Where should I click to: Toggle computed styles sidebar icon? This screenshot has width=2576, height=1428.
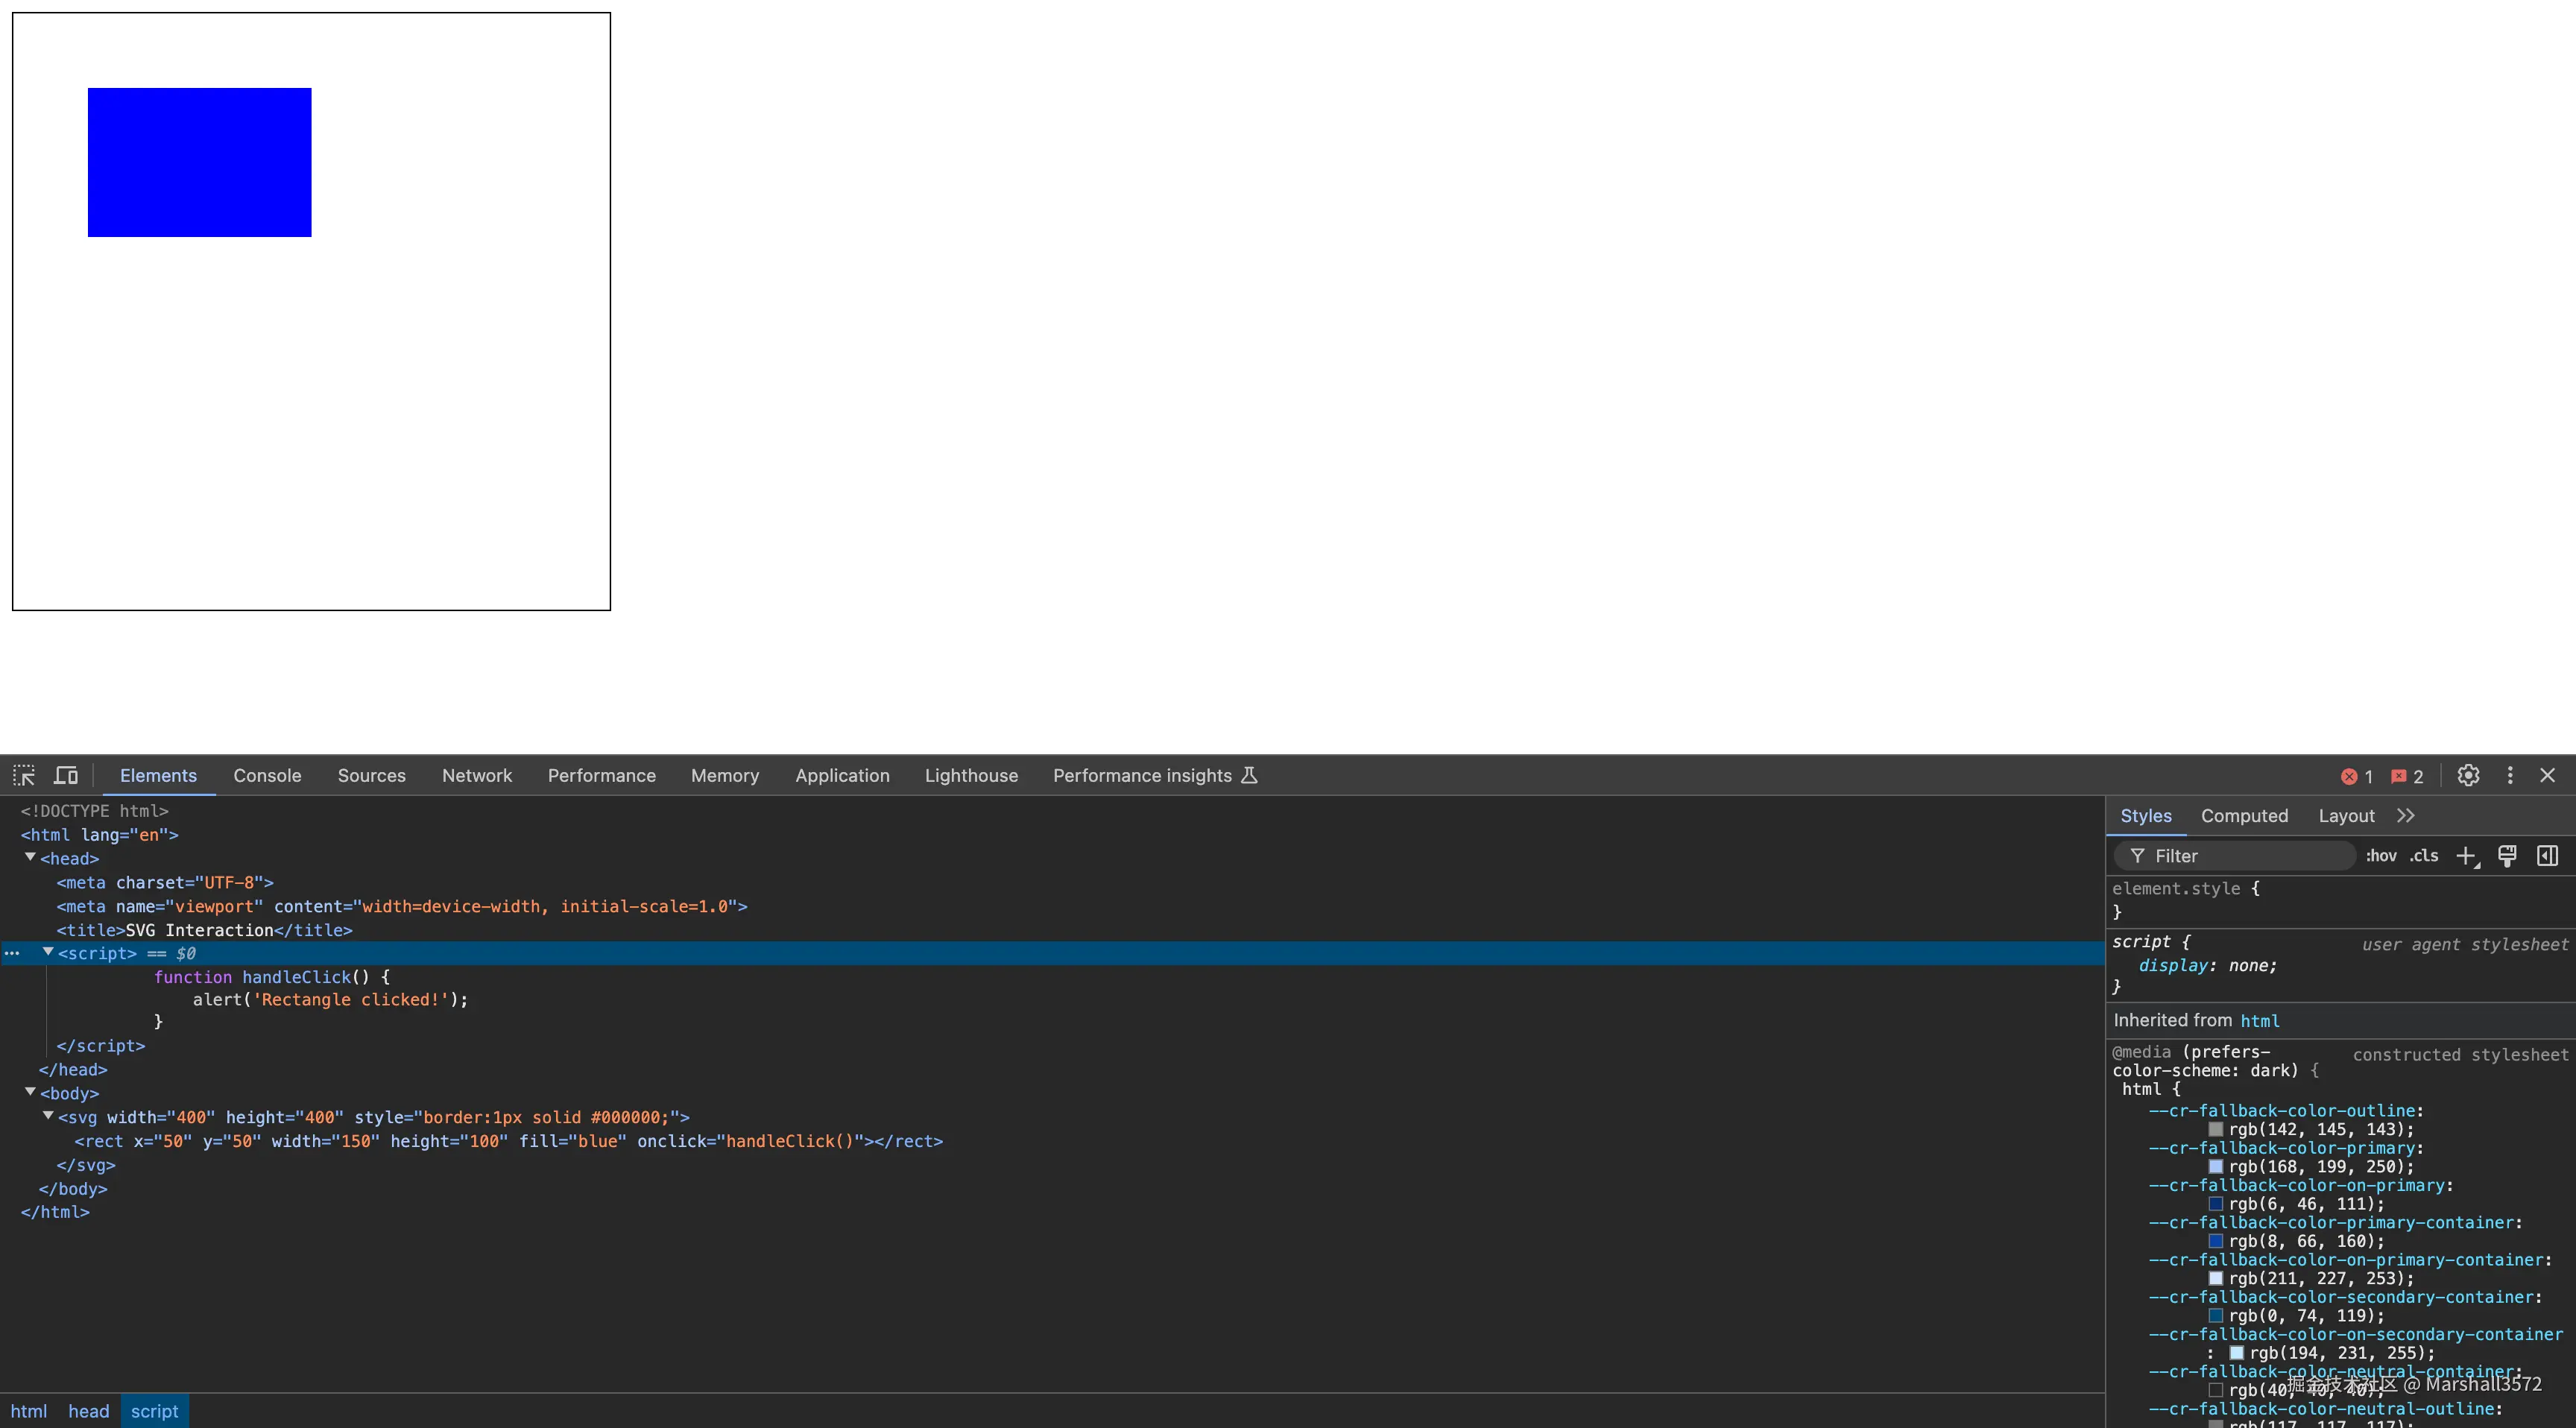[2547, 856]
